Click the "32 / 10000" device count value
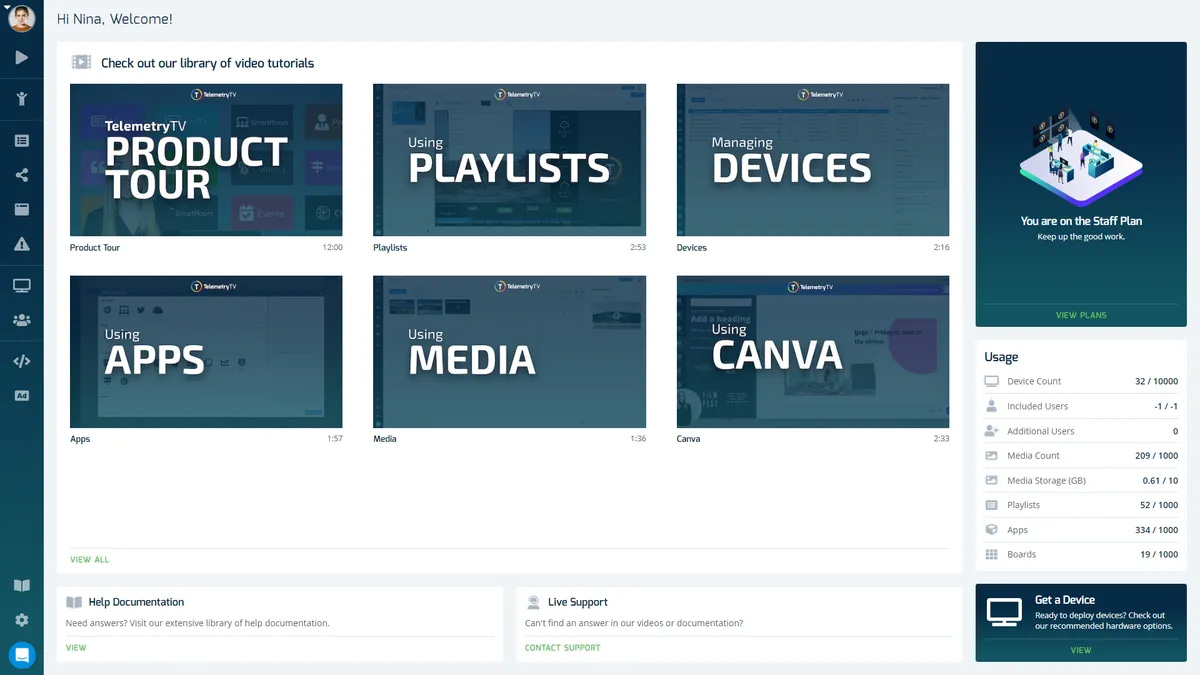 1156,381
